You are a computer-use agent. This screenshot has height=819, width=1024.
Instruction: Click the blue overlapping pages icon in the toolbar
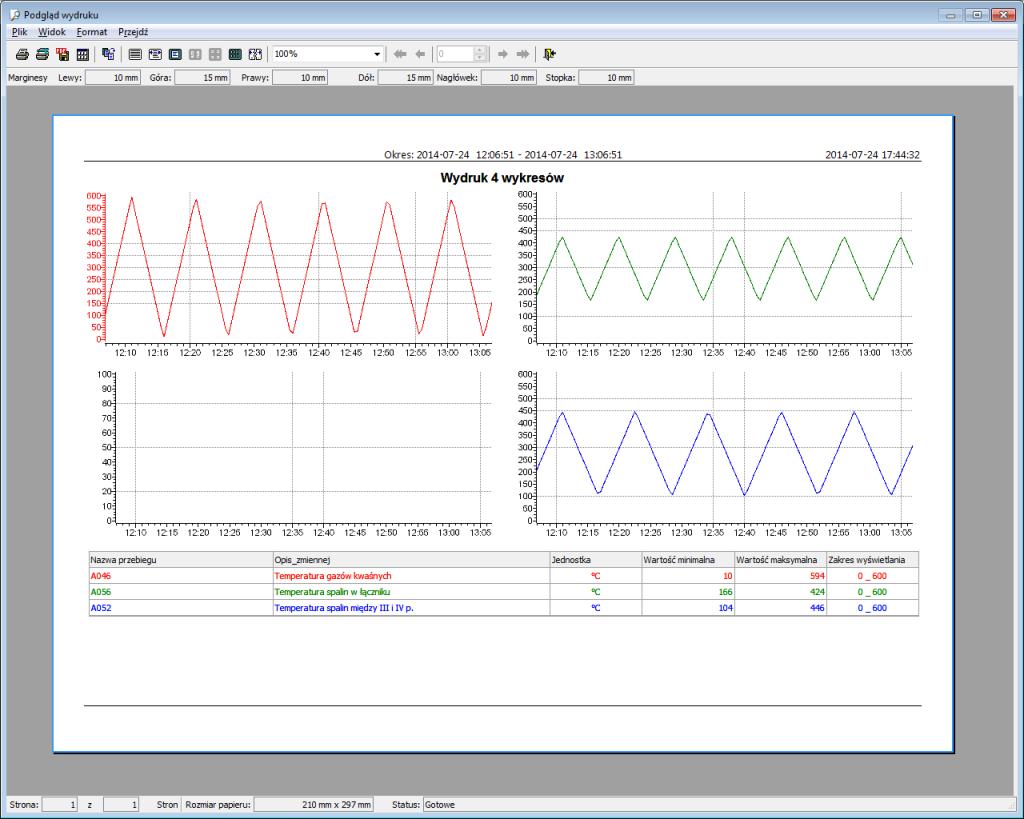[x=108, y=54]
